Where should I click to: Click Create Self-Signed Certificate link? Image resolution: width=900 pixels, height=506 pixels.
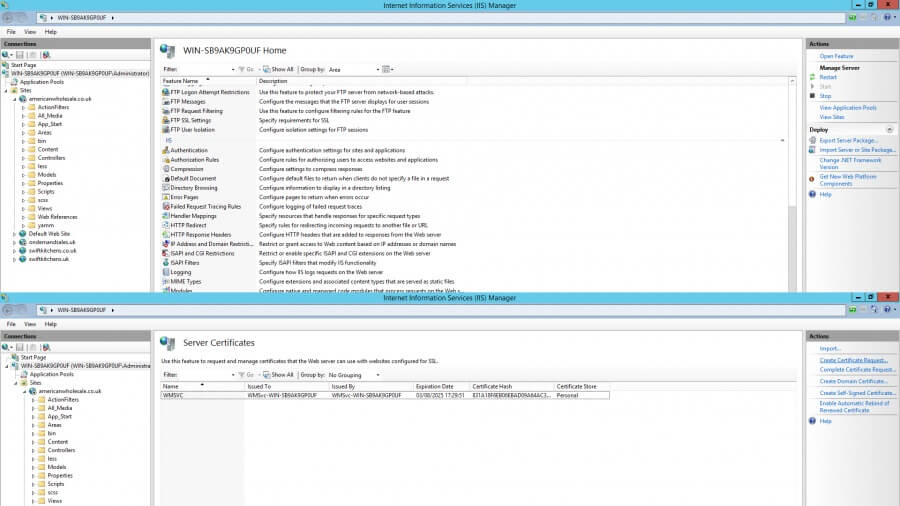pos(858,393)
